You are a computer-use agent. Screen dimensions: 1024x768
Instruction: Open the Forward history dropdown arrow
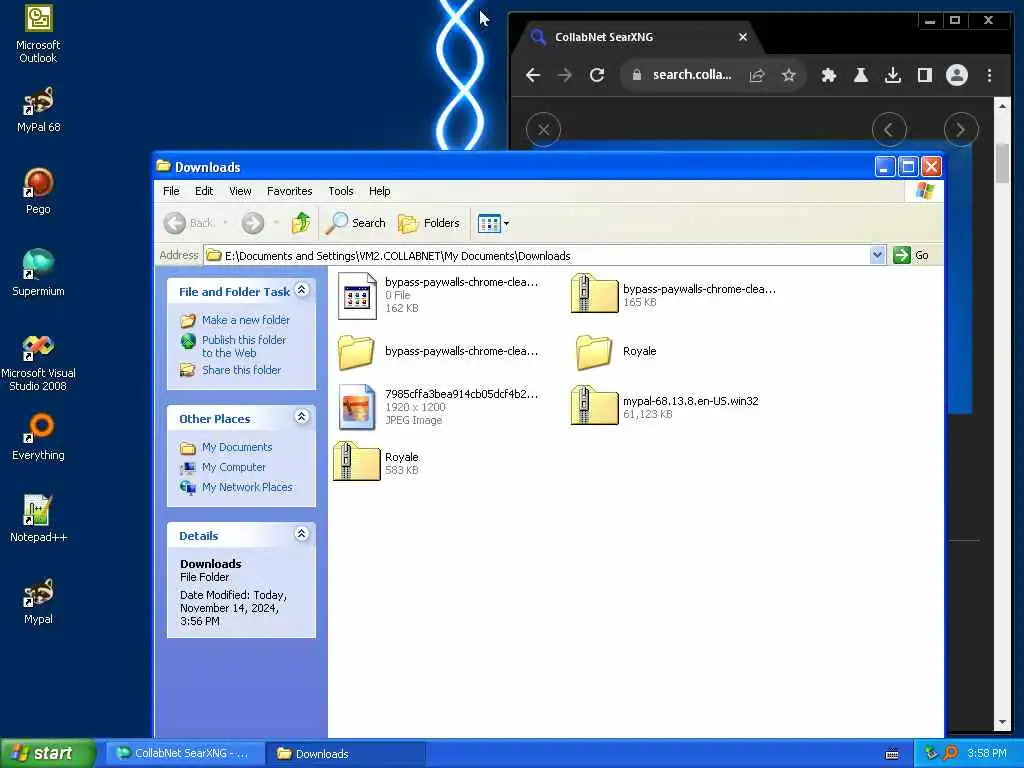[x=276, y=223]
